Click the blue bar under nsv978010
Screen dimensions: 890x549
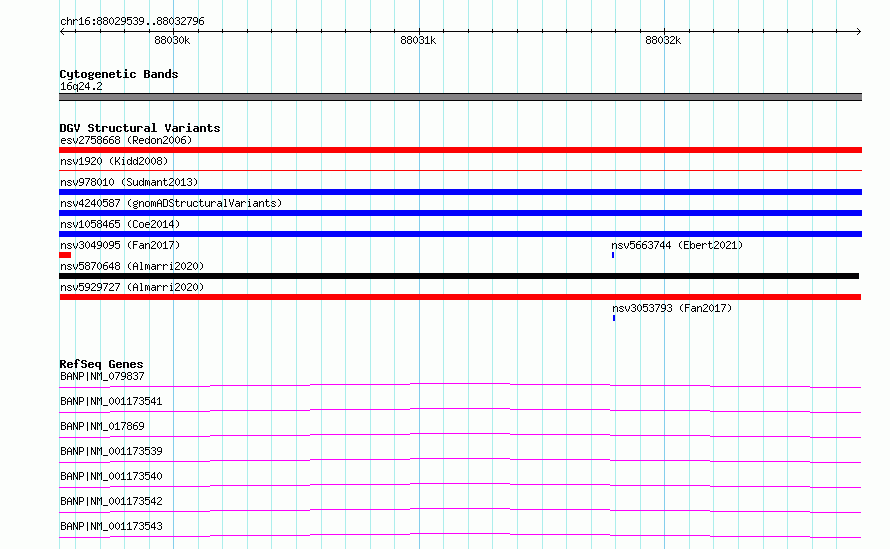[460, 192]
